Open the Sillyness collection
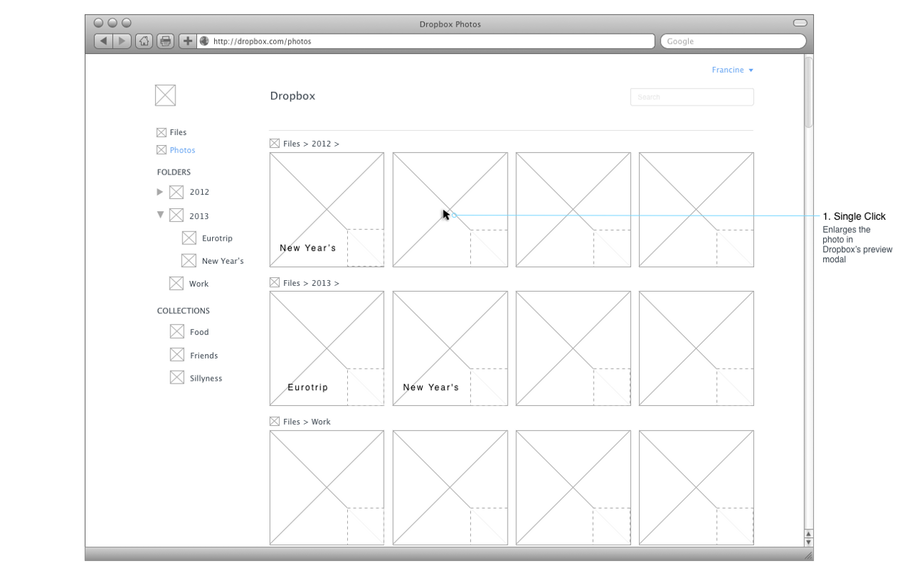The width and height of the screenshot is (900, 574). coord(206,378)
